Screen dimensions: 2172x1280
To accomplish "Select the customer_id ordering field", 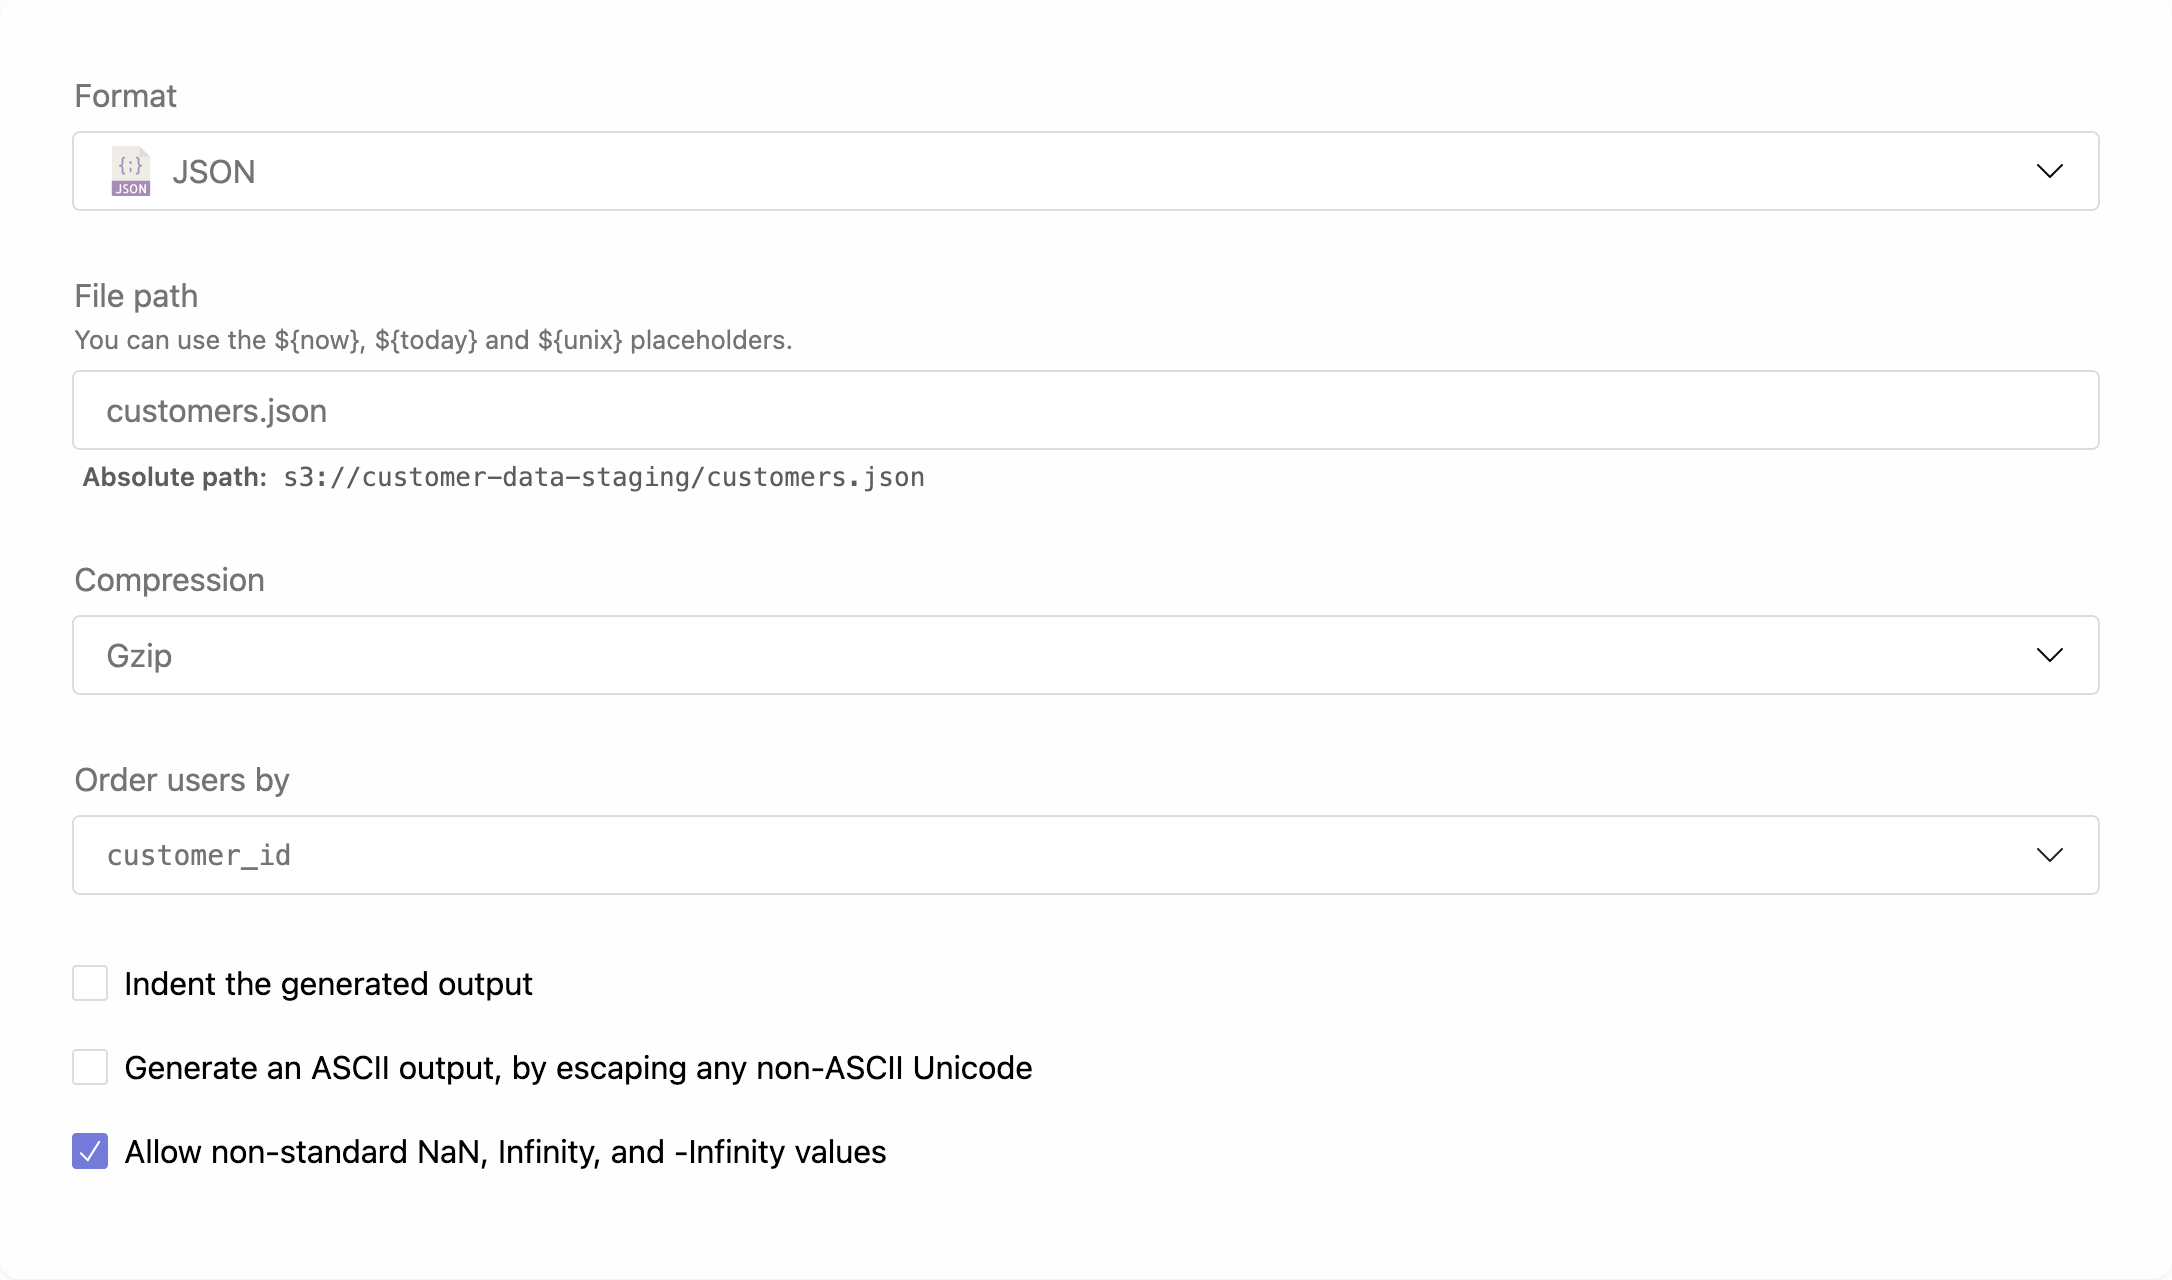I will point(199,854).
